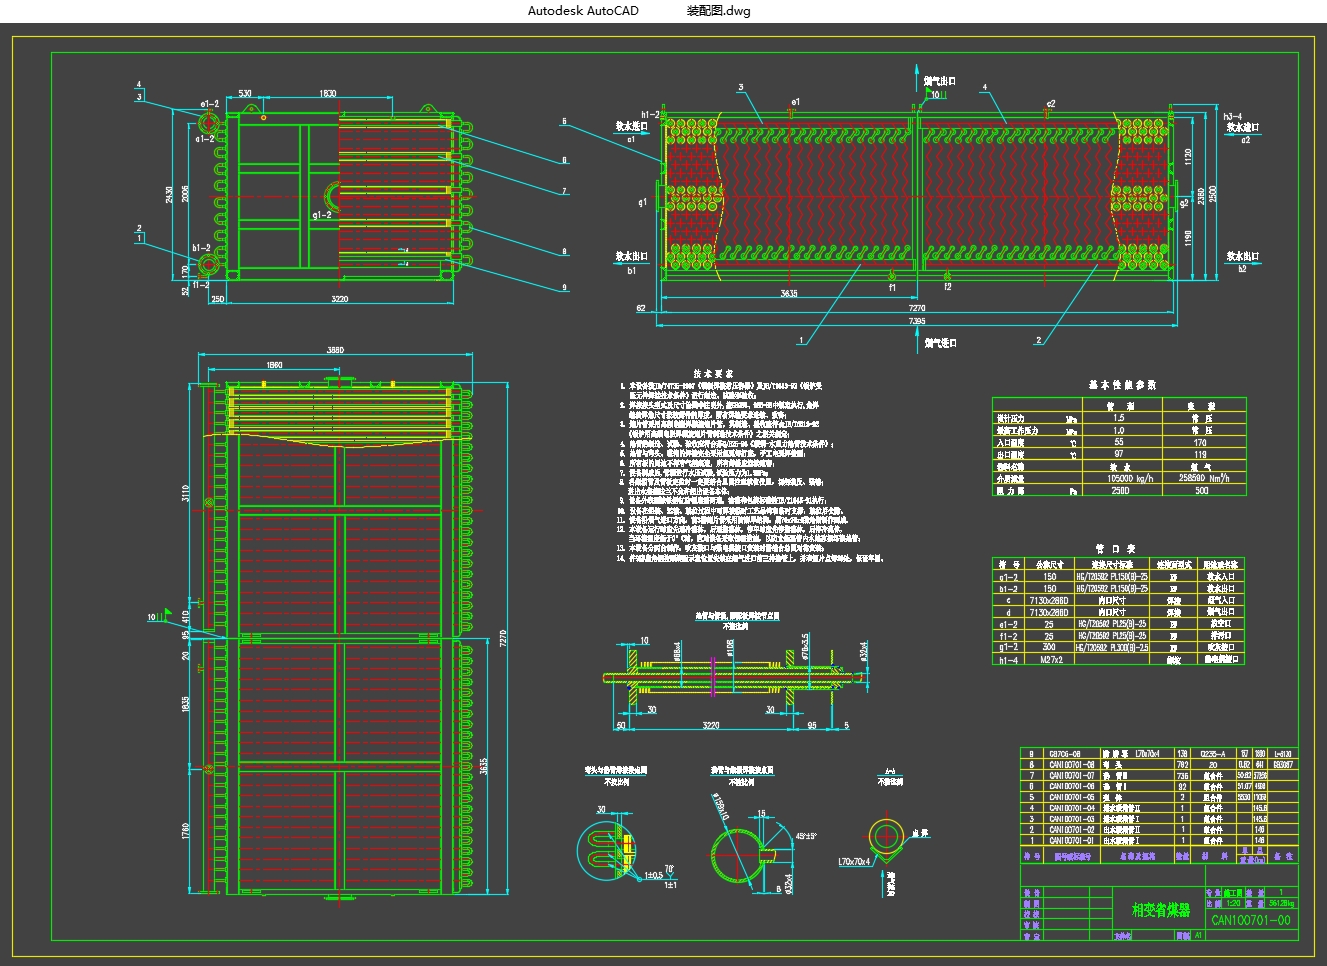
Task: Click the "1±0.5" weld gap annotation
Action: pos(652,874)
